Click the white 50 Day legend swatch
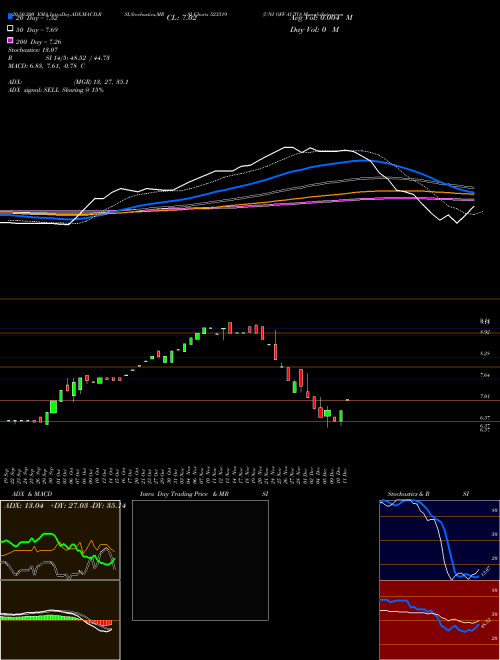The height and width of the screenshot is (660, 500). point(10,29)
